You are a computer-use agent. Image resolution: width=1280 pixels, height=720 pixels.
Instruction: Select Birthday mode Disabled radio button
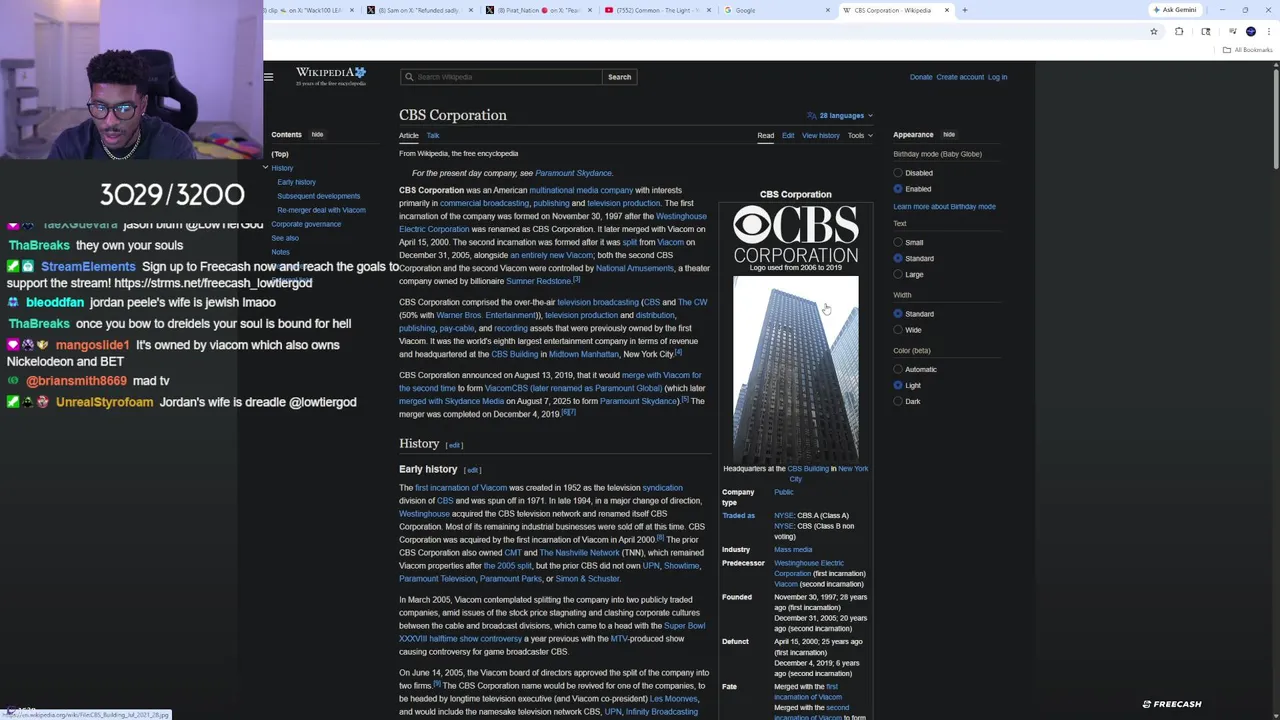898,173
